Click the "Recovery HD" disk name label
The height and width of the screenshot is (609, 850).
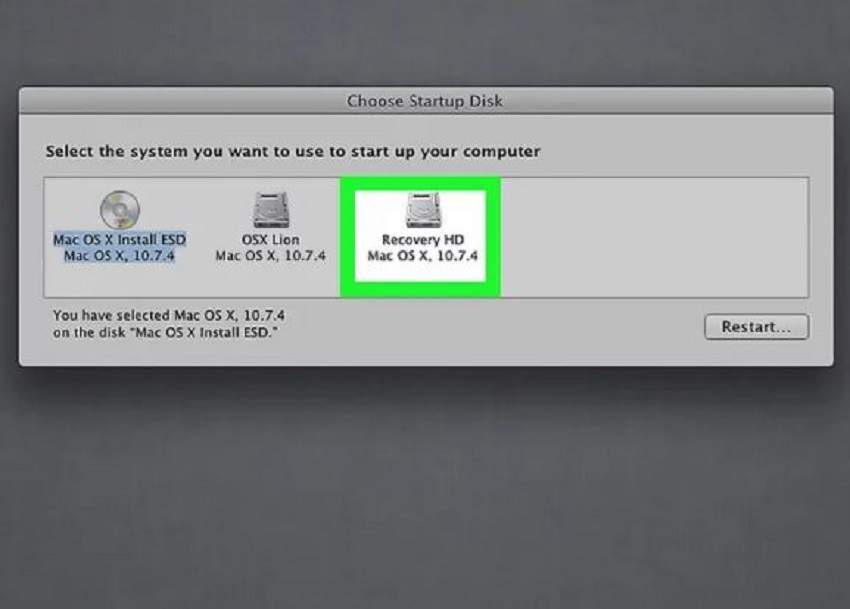[x=423, y=240]
